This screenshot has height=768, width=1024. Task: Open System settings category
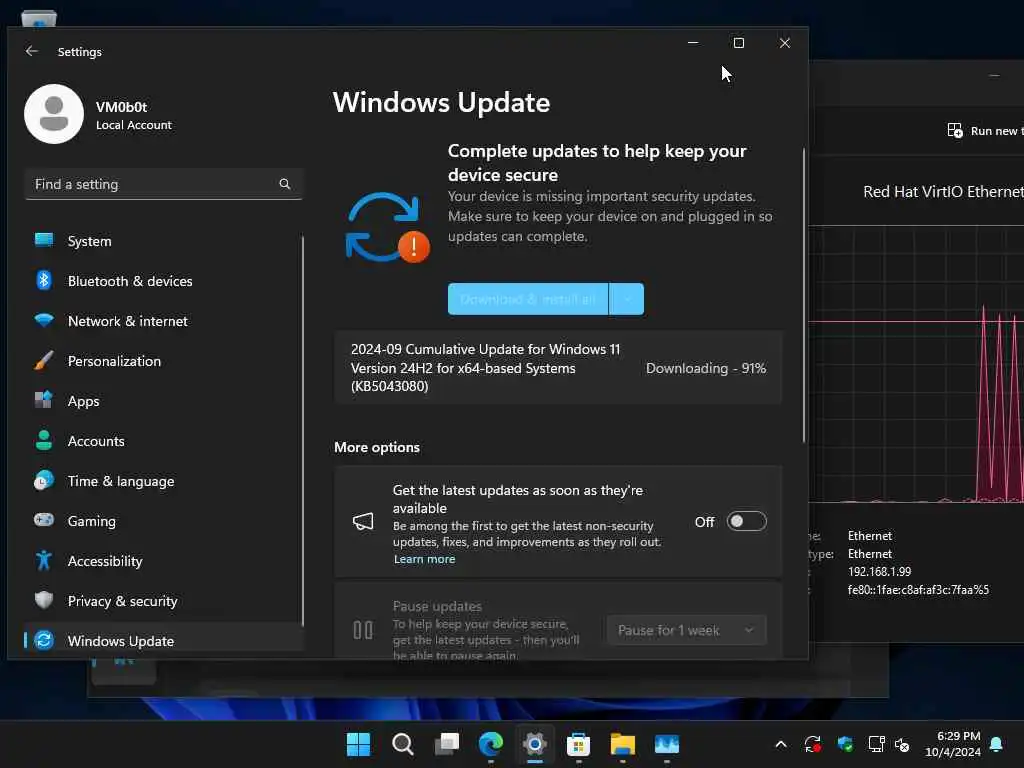[163, 241]
